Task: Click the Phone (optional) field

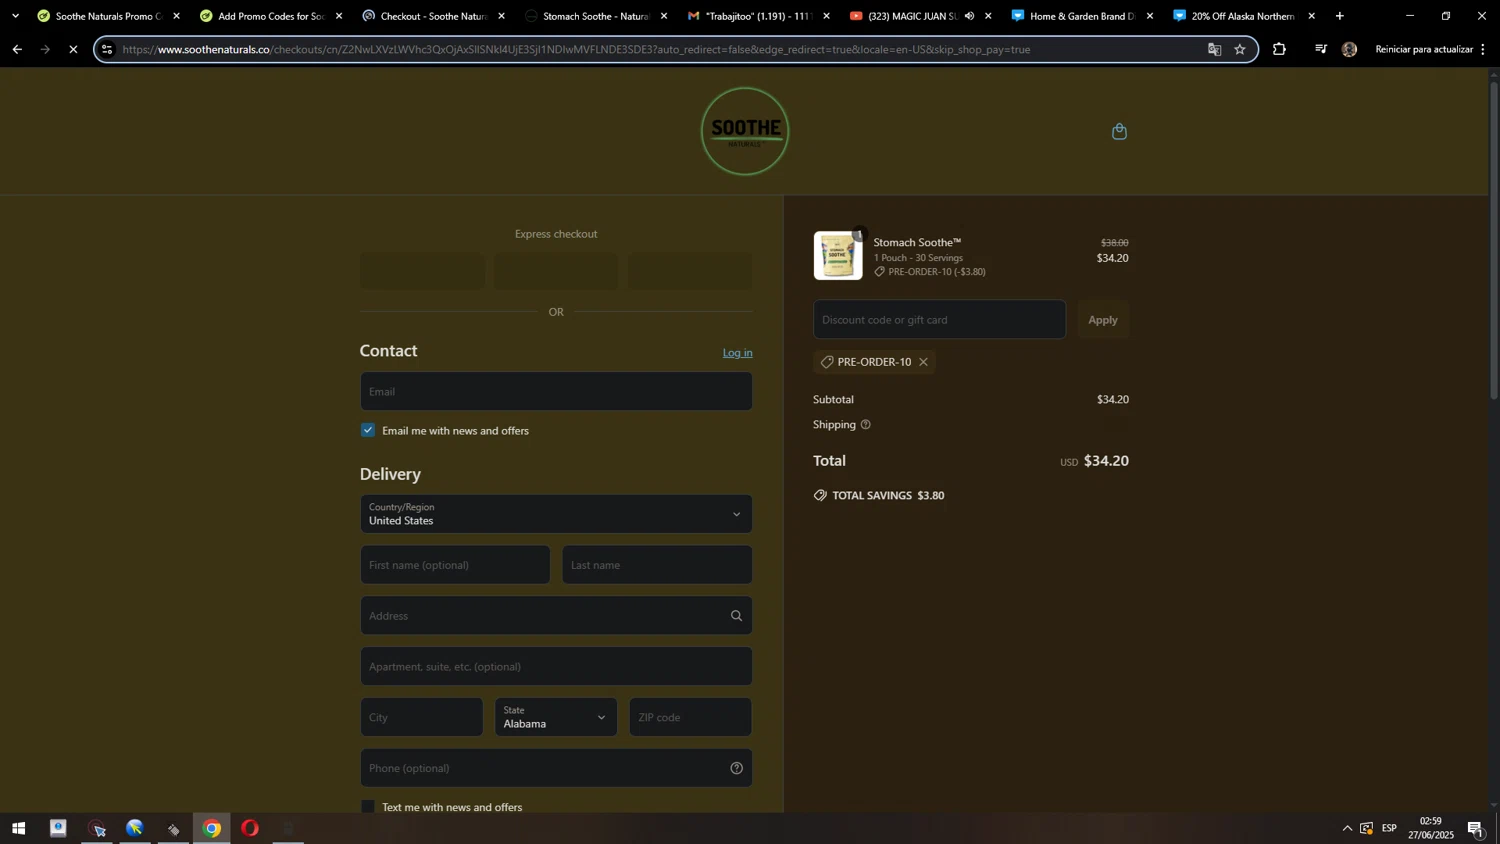Action: tap(556, 768)
